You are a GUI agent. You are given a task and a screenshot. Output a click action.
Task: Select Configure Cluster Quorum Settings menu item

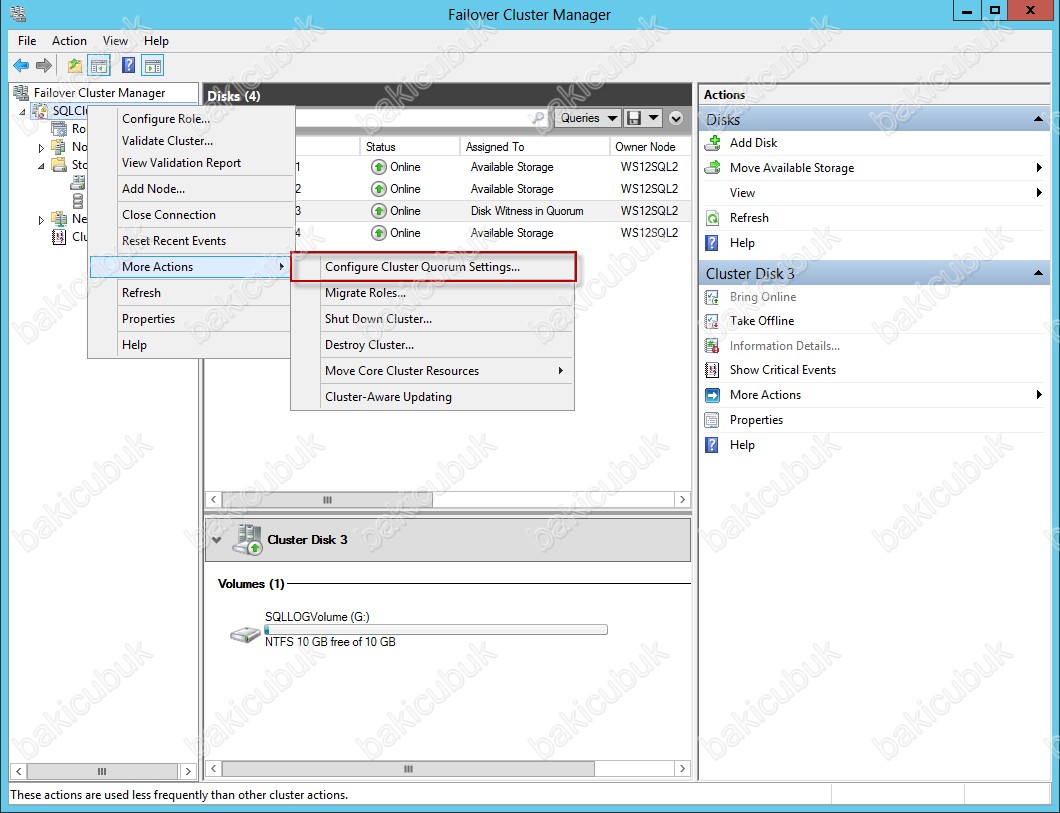422,267
